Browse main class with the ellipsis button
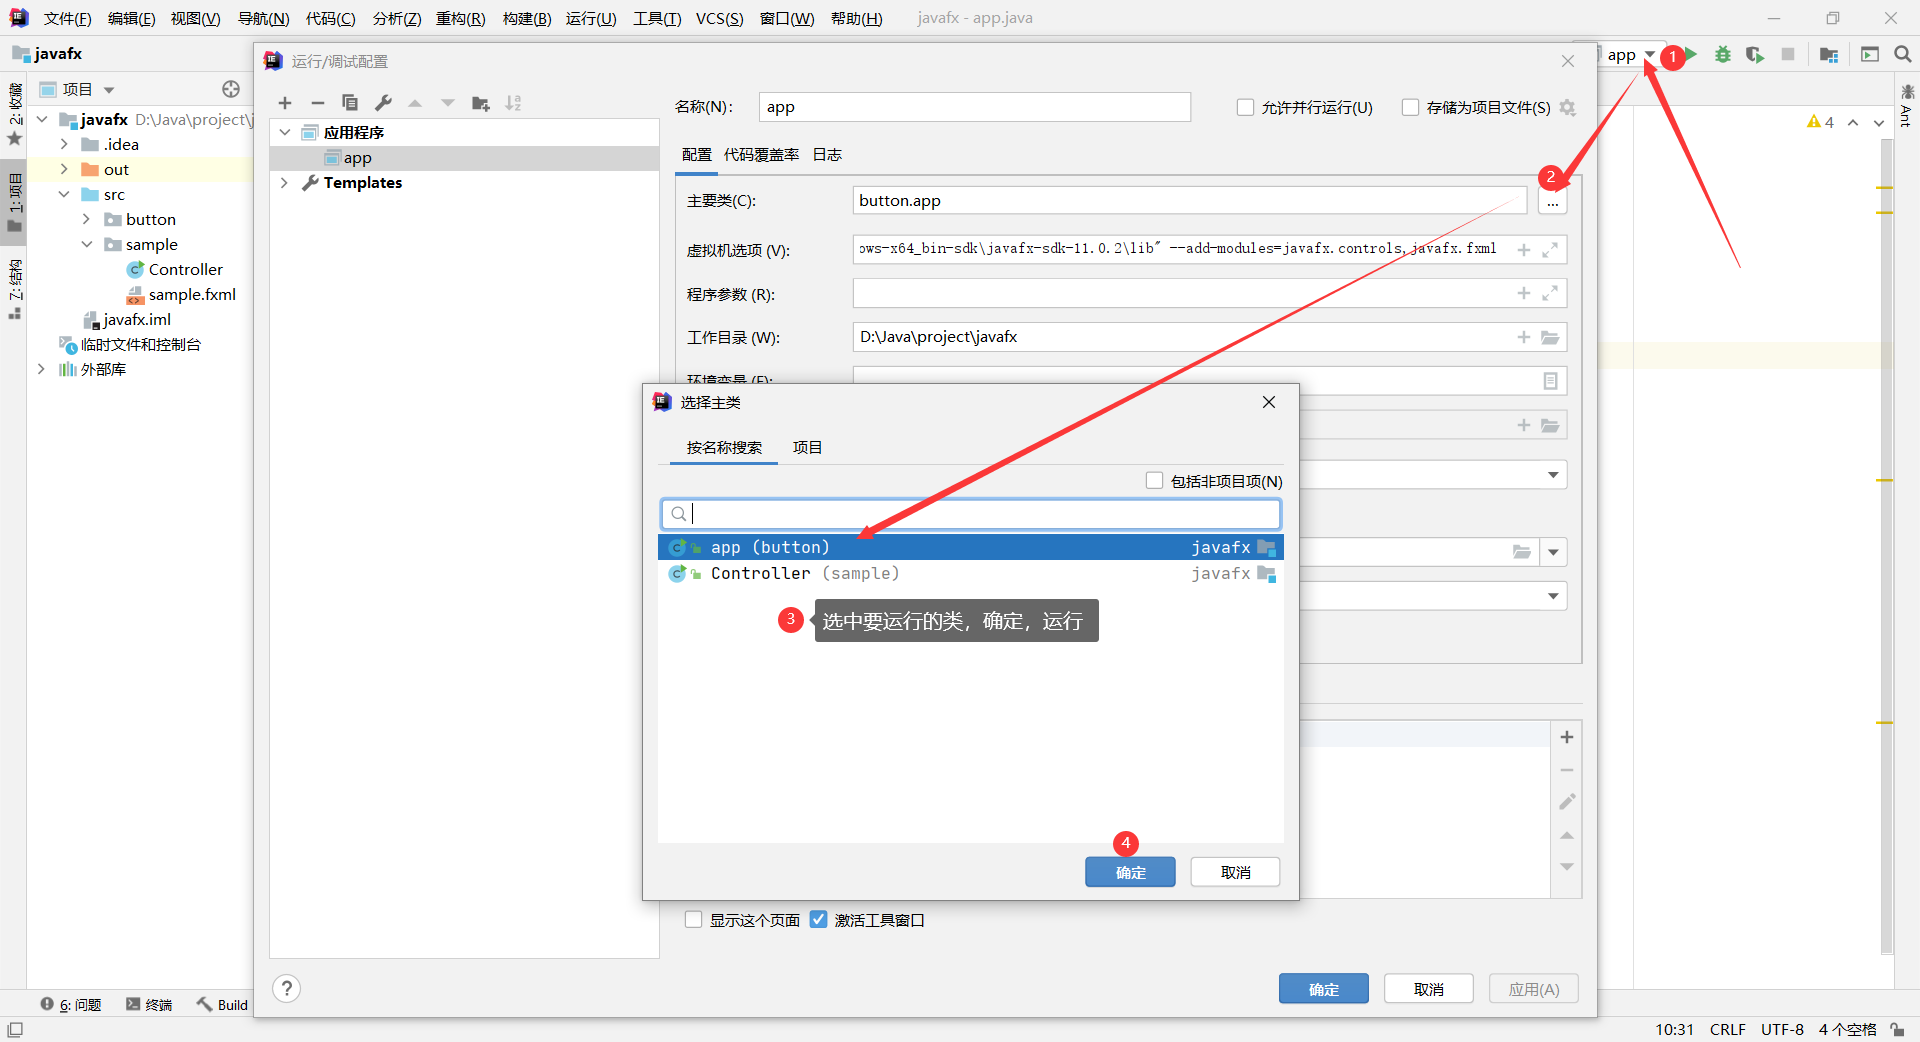Image resolution: width=1920 pixels, height=1042 pixels. [x=1552, y=201]
